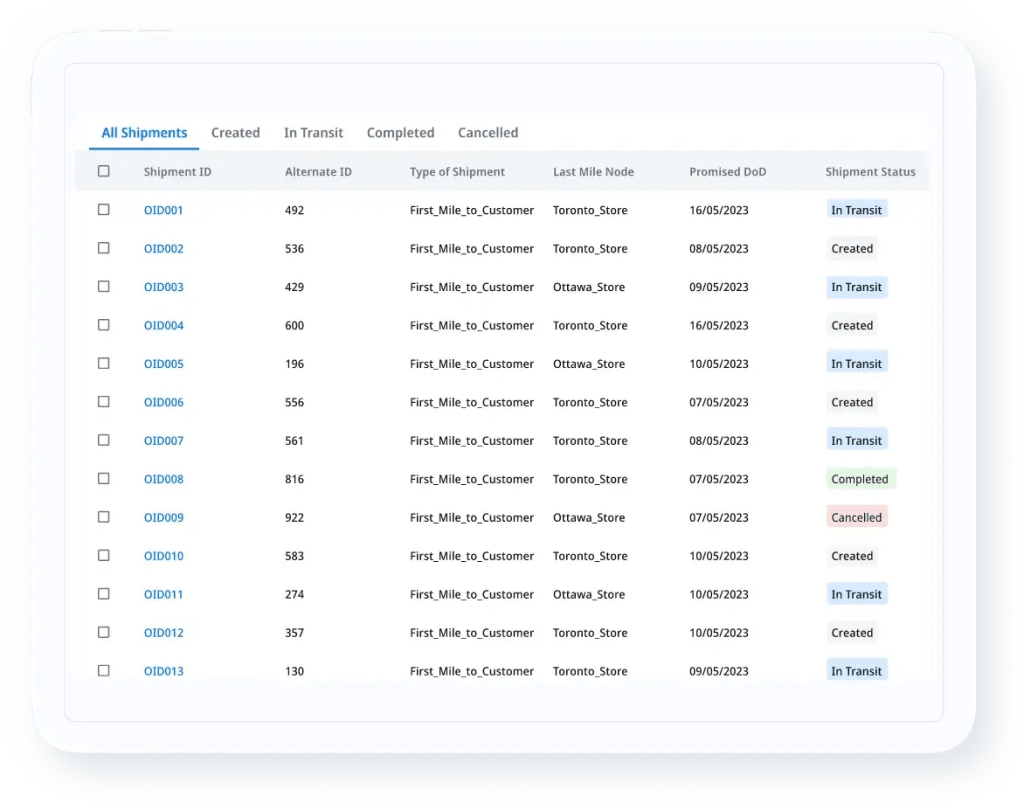Click the Shipment ID column header

pos(177,171)
